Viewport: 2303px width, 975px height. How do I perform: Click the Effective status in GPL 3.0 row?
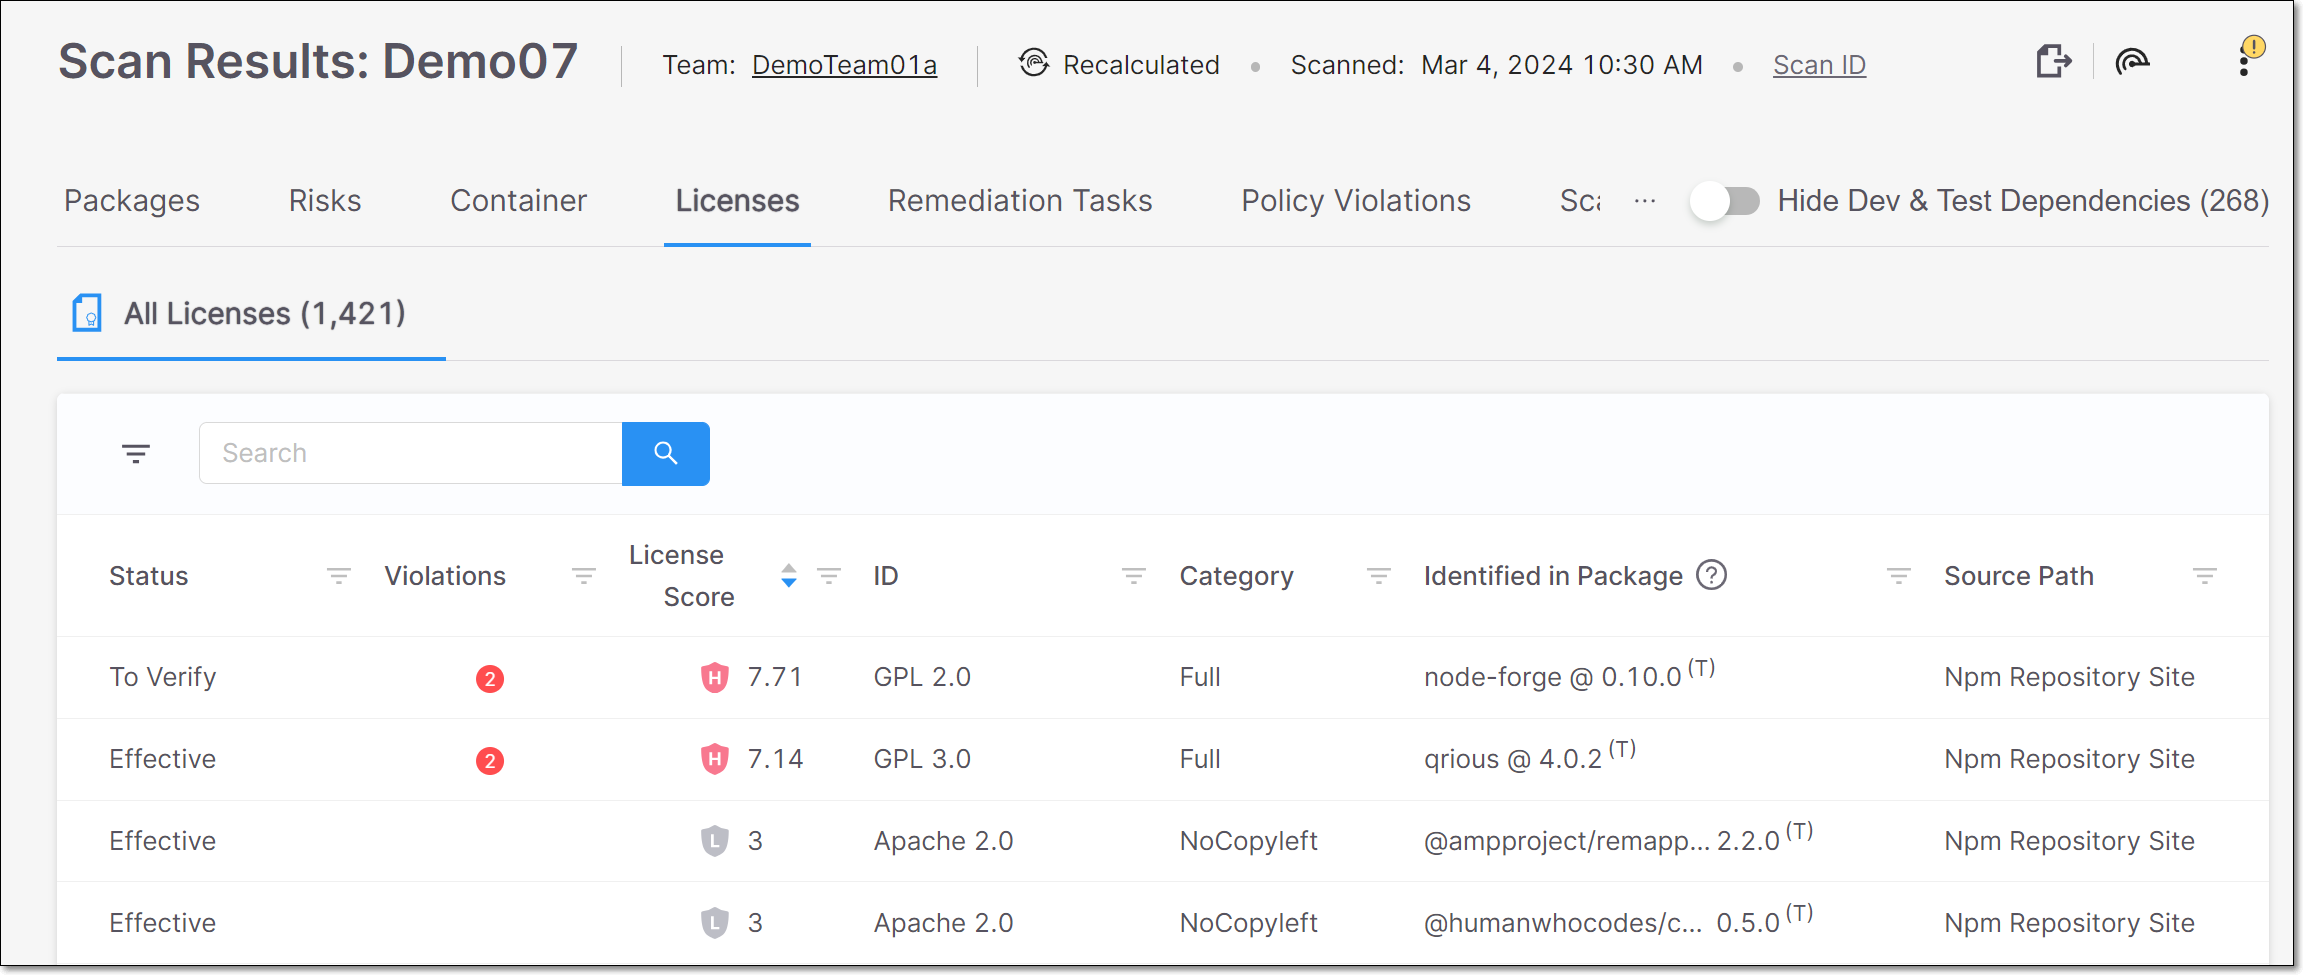tap(163, 759)
